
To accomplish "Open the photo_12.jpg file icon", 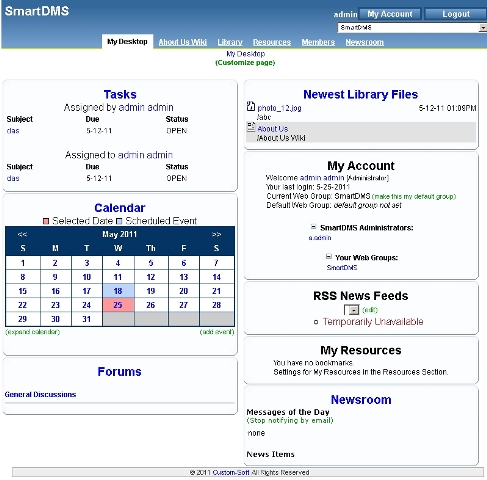I will click(x=251, y=106).
